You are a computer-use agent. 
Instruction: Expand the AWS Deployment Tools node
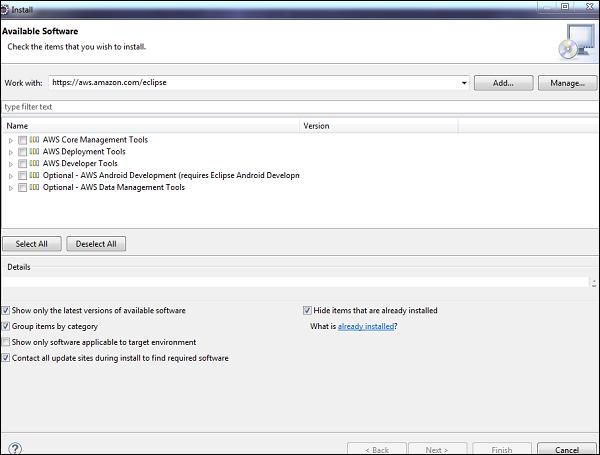11,153
